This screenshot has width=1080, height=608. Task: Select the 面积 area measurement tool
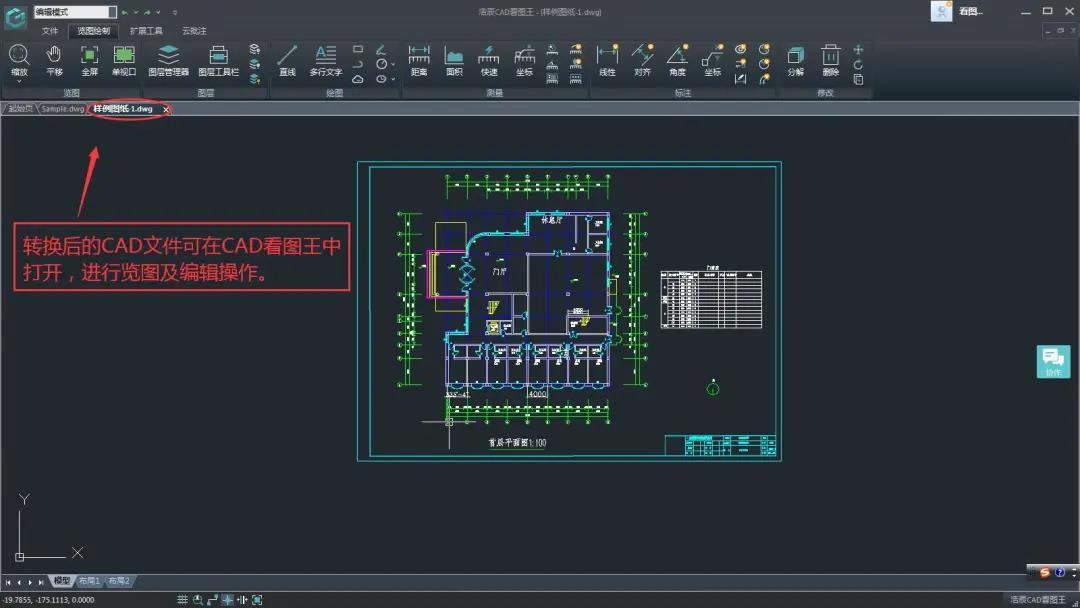(453, 60)
